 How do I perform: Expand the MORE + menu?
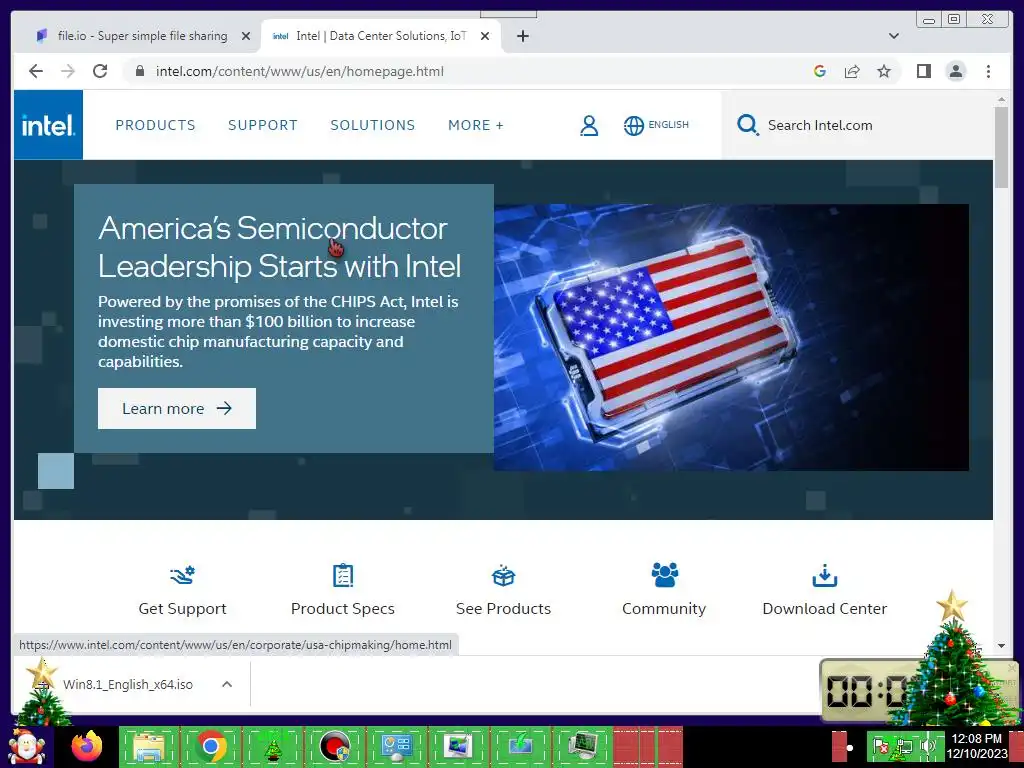click(x=475, y=125)
